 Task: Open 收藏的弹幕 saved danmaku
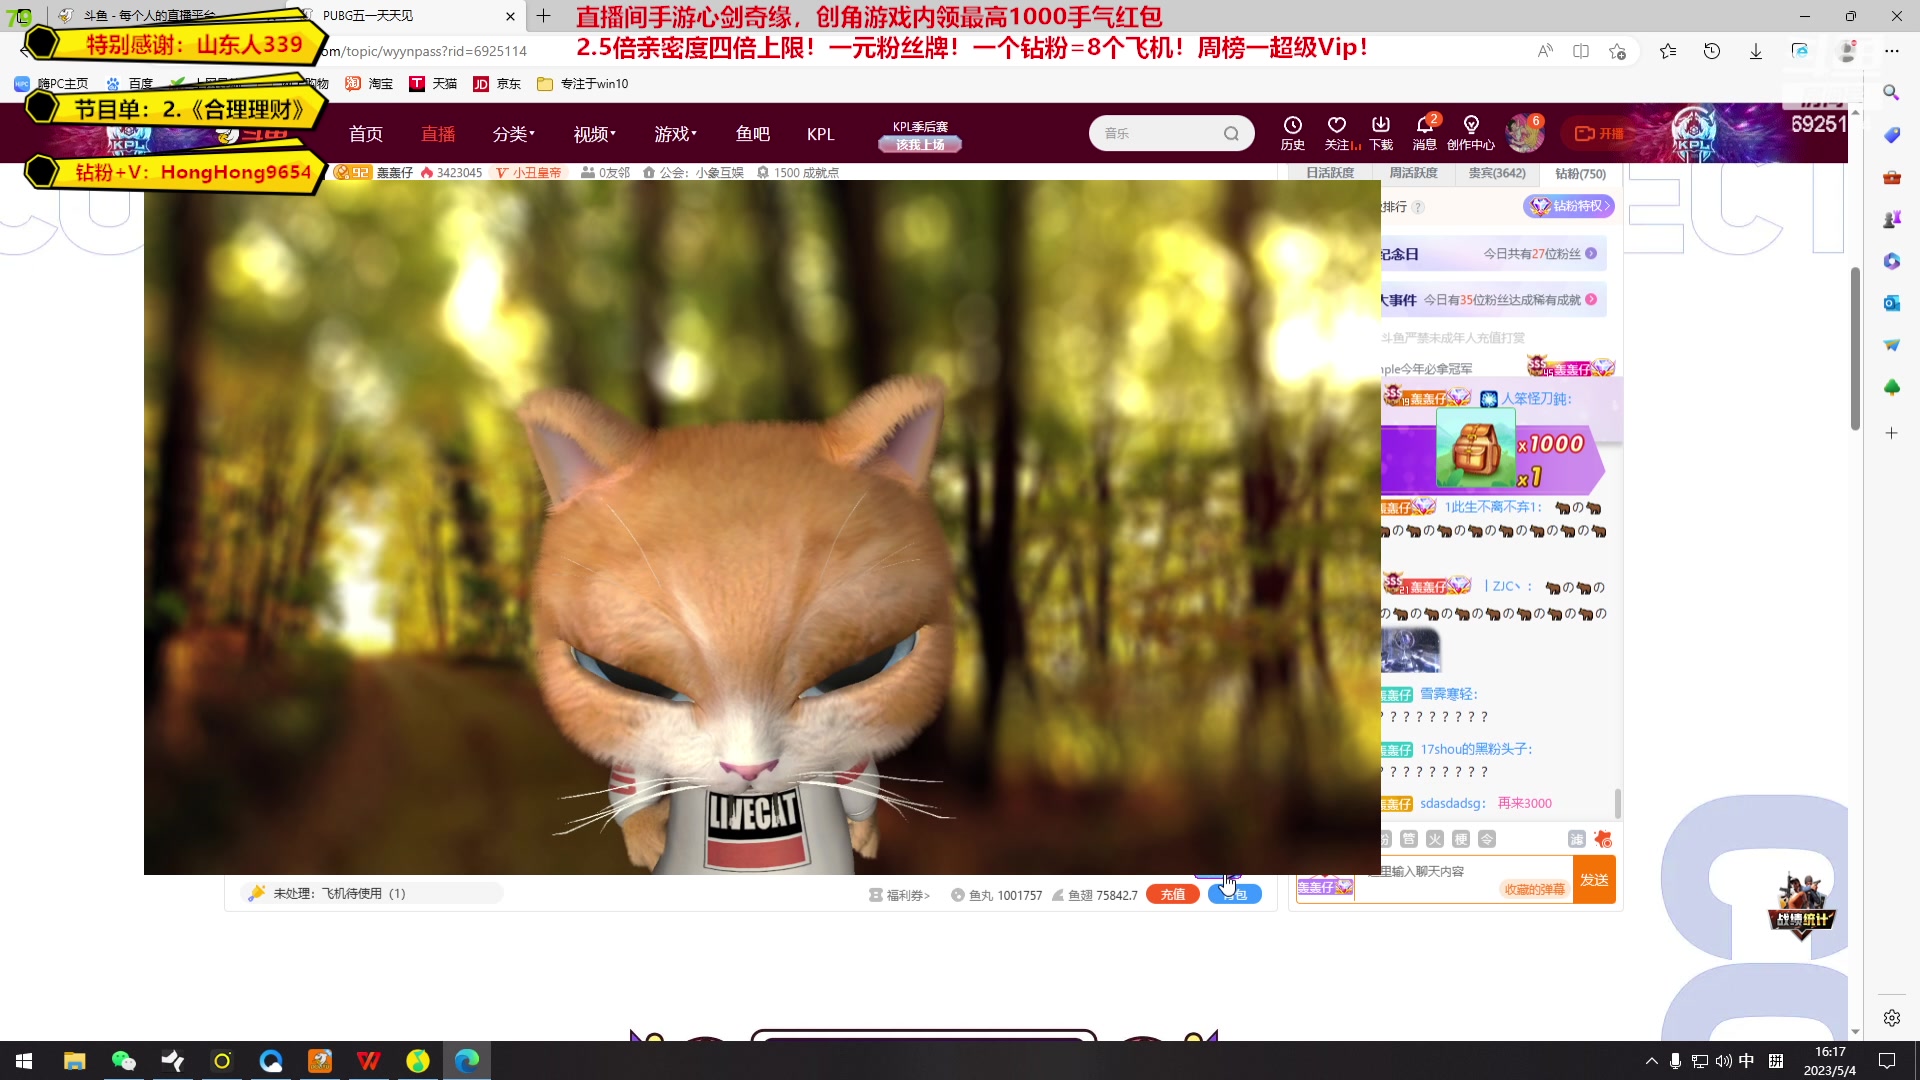pos(1534,889)
